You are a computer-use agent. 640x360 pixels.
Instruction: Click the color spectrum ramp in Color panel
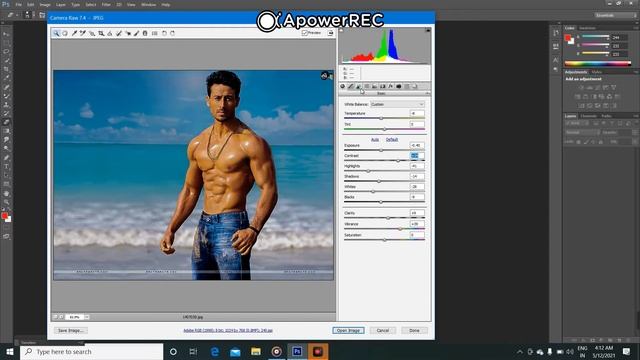click(598, 63)
